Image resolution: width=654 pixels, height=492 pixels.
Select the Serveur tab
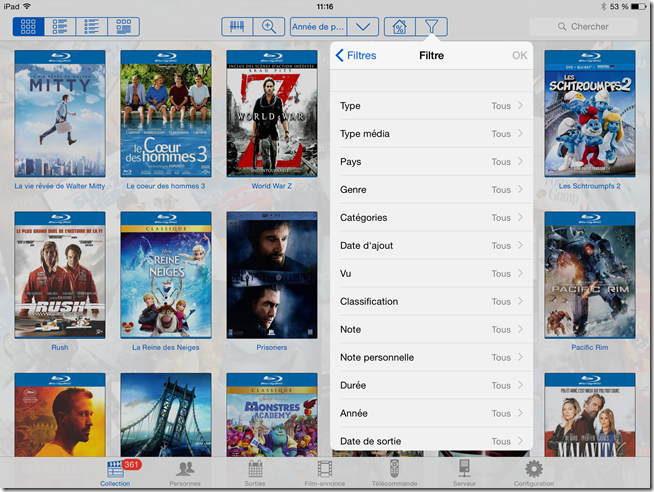coord(464,473)
